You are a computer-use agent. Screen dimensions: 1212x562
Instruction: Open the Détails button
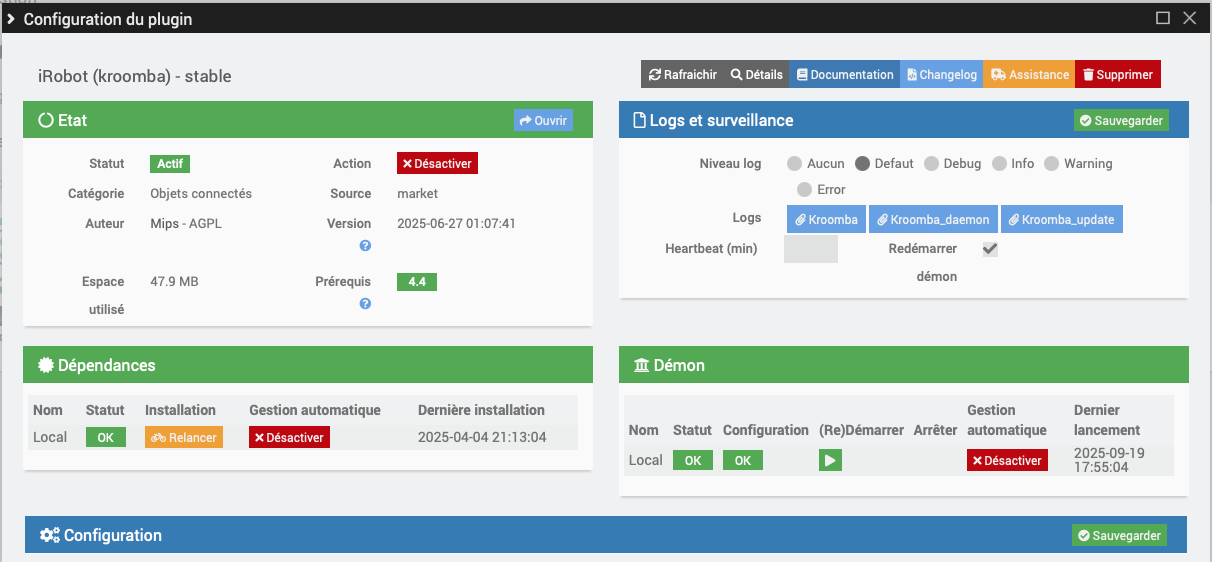point(756,75)
